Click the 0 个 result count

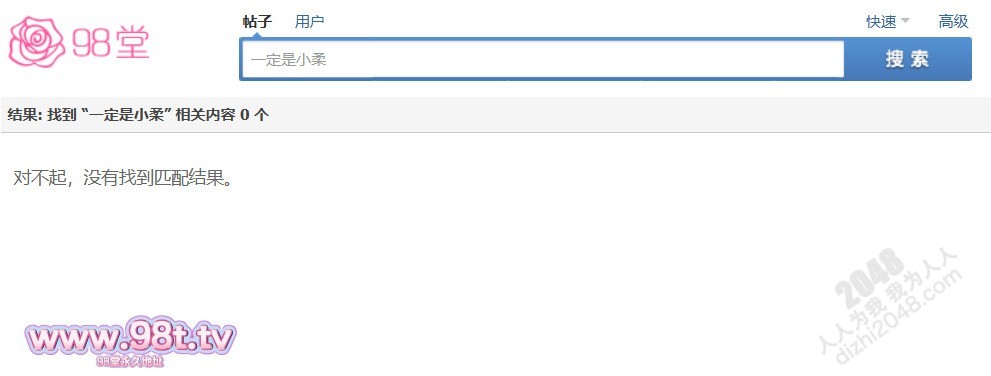254,114
